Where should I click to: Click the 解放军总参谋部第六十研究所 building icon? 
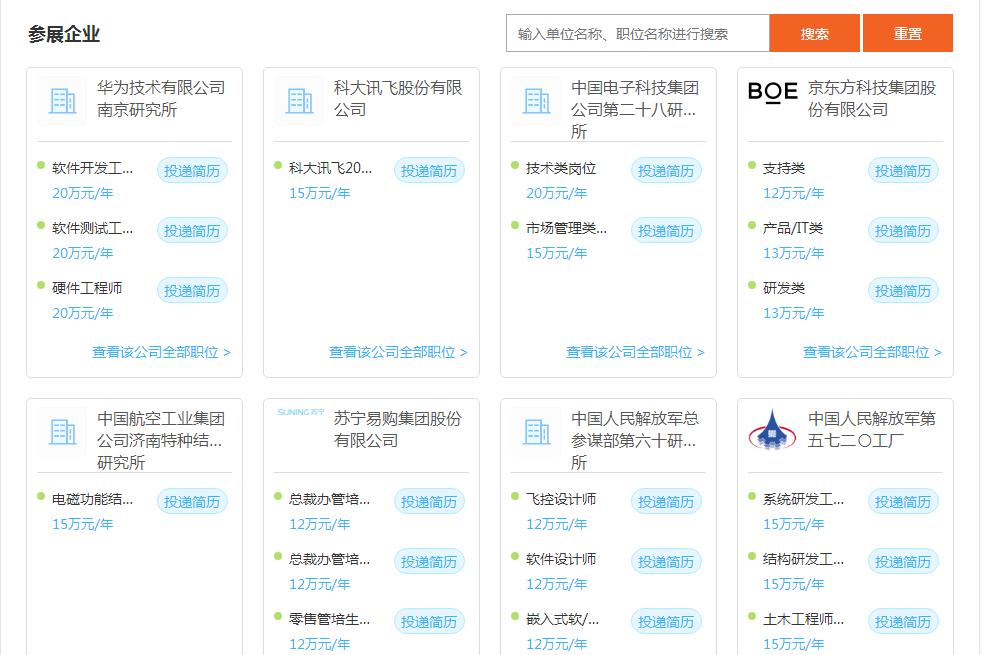pos(536,432)
